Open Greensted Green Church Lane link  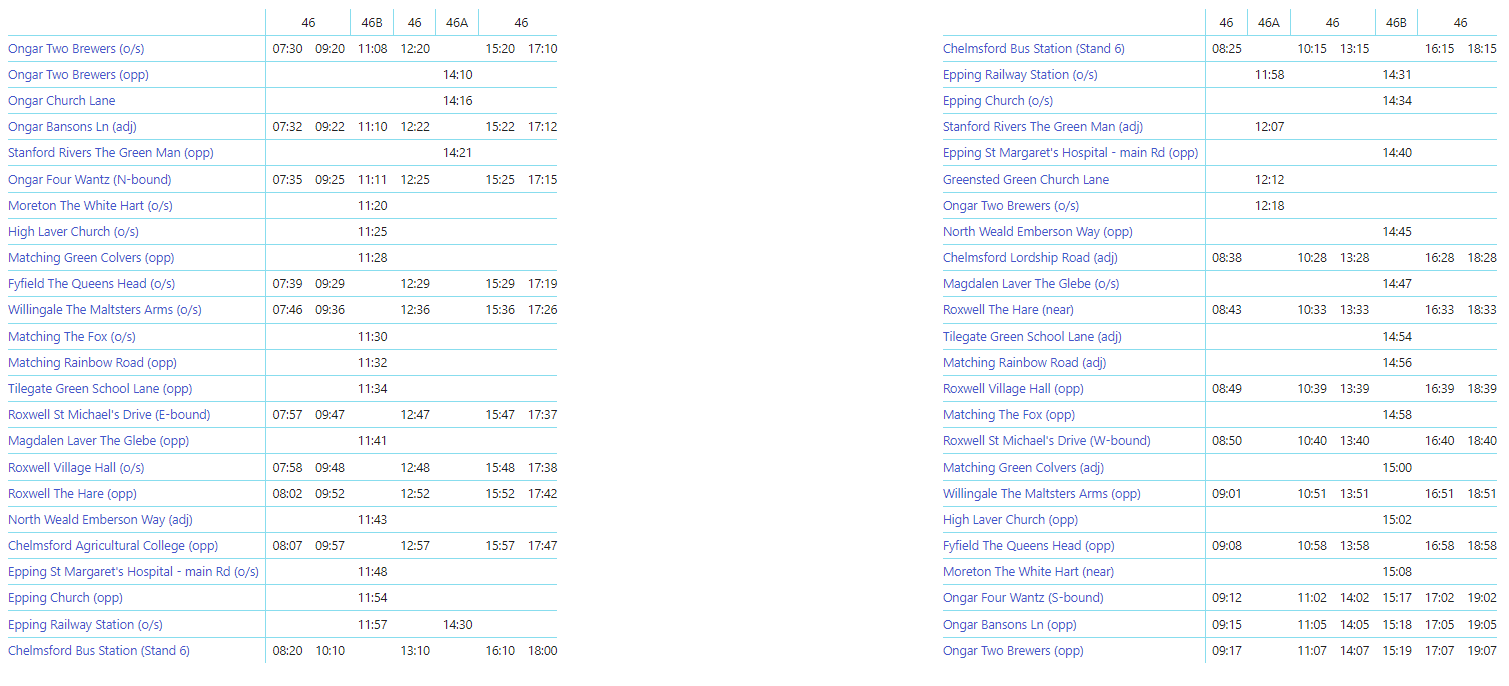pos(1026,180)
